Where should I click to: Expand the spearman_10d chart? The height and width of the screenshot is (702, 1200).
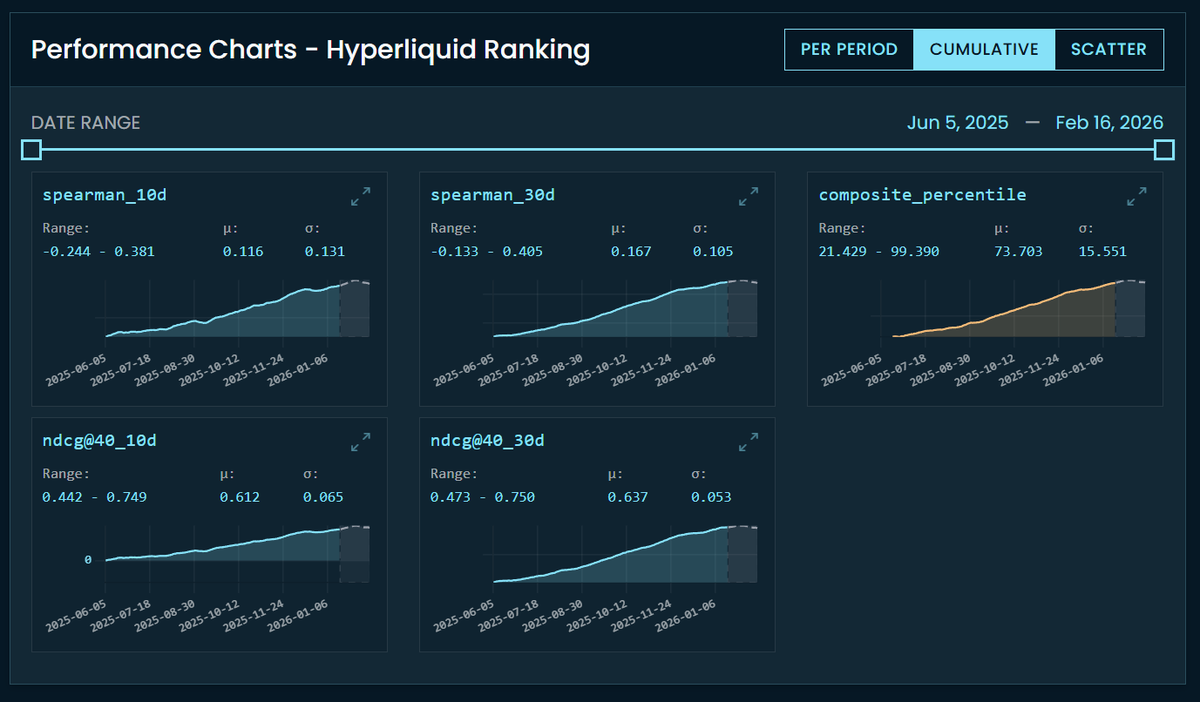pos(361,197)
